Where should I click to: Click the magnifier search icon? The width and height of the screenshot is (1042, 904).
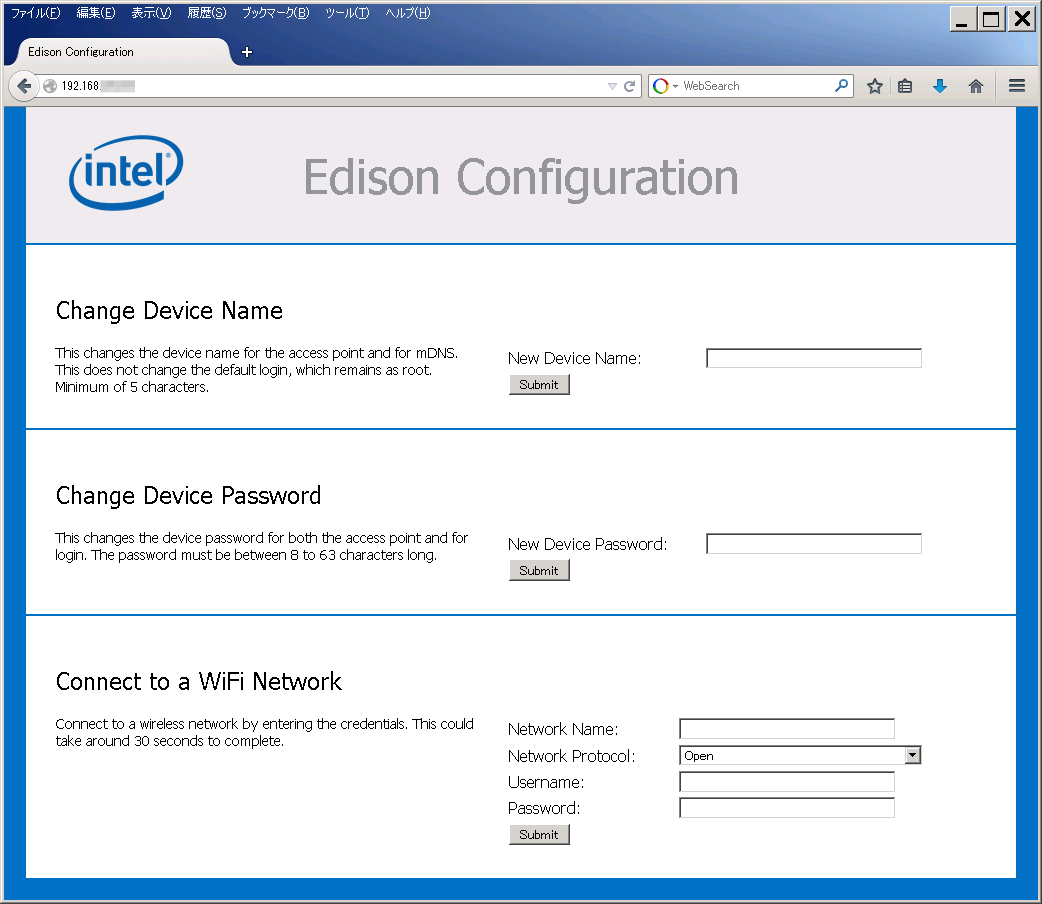click(841, 85)
